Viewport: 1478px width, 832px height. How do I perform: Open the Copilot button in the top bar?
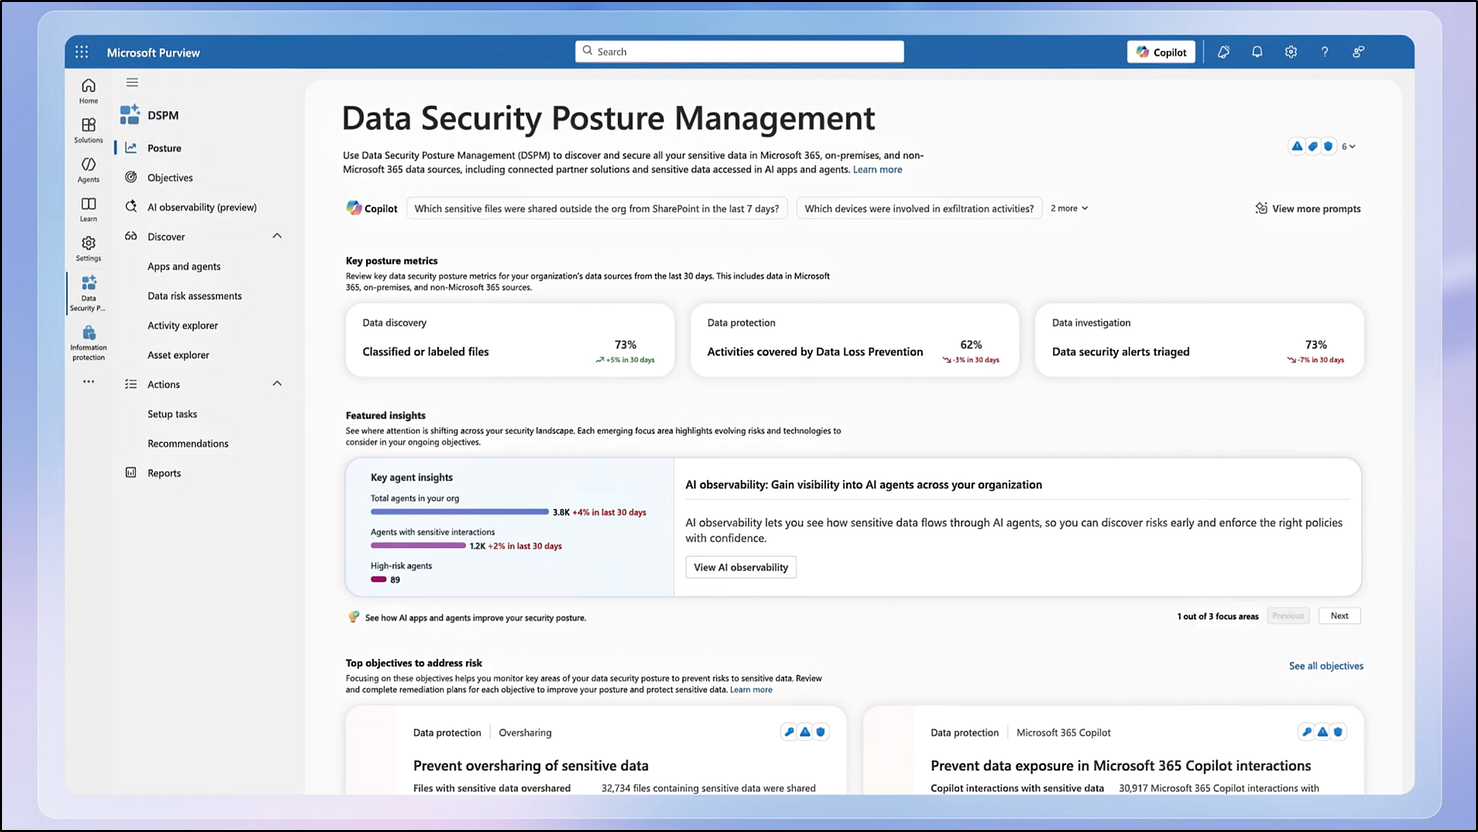(1160, 51)
